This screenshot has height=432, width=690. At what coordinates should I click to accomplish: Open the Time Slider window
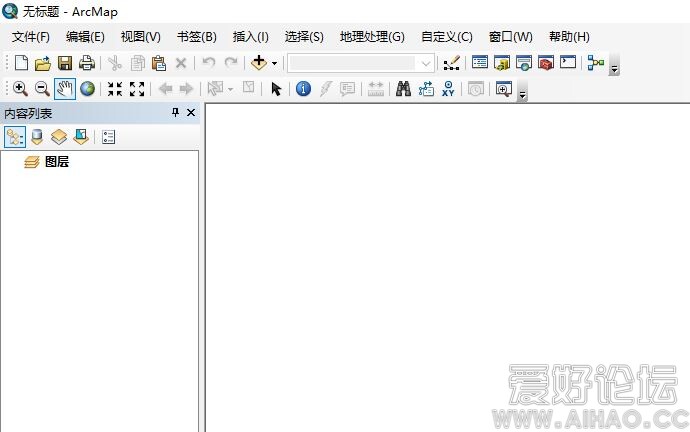pyautogui.click(x=476, y=89)
